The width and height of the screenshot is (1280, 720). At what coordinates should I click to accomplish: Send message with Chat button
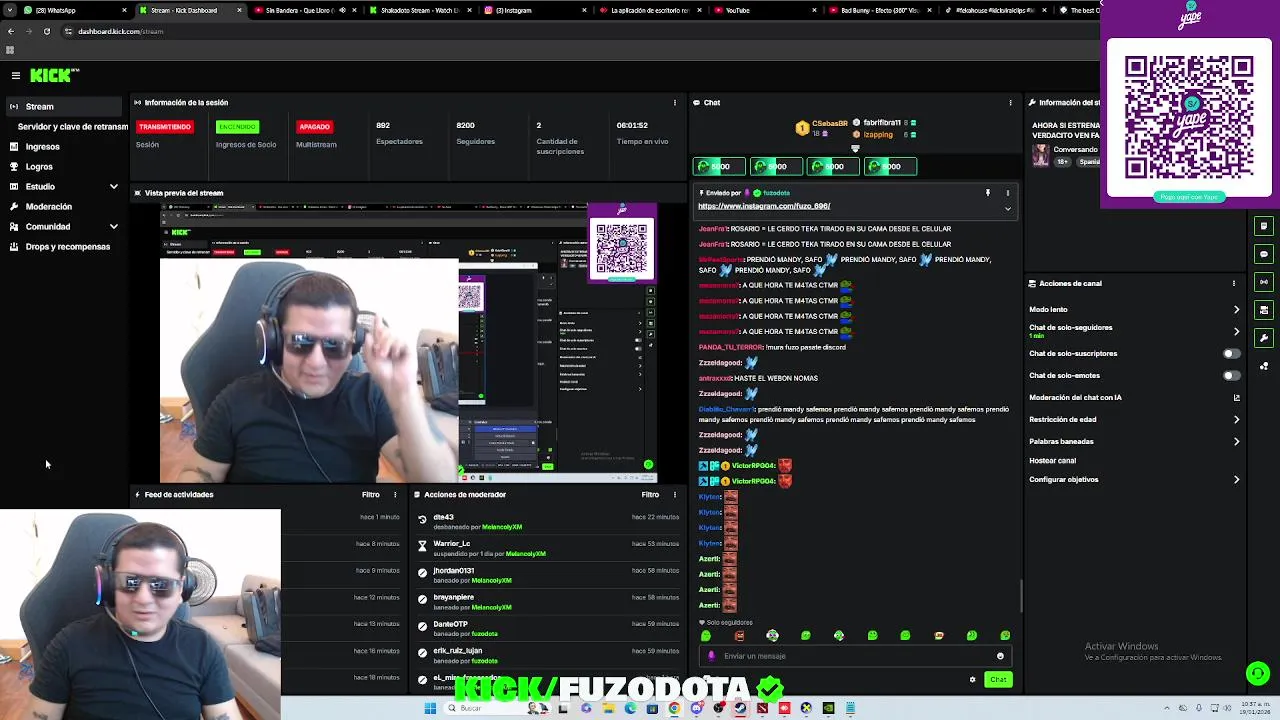point(998,680)
